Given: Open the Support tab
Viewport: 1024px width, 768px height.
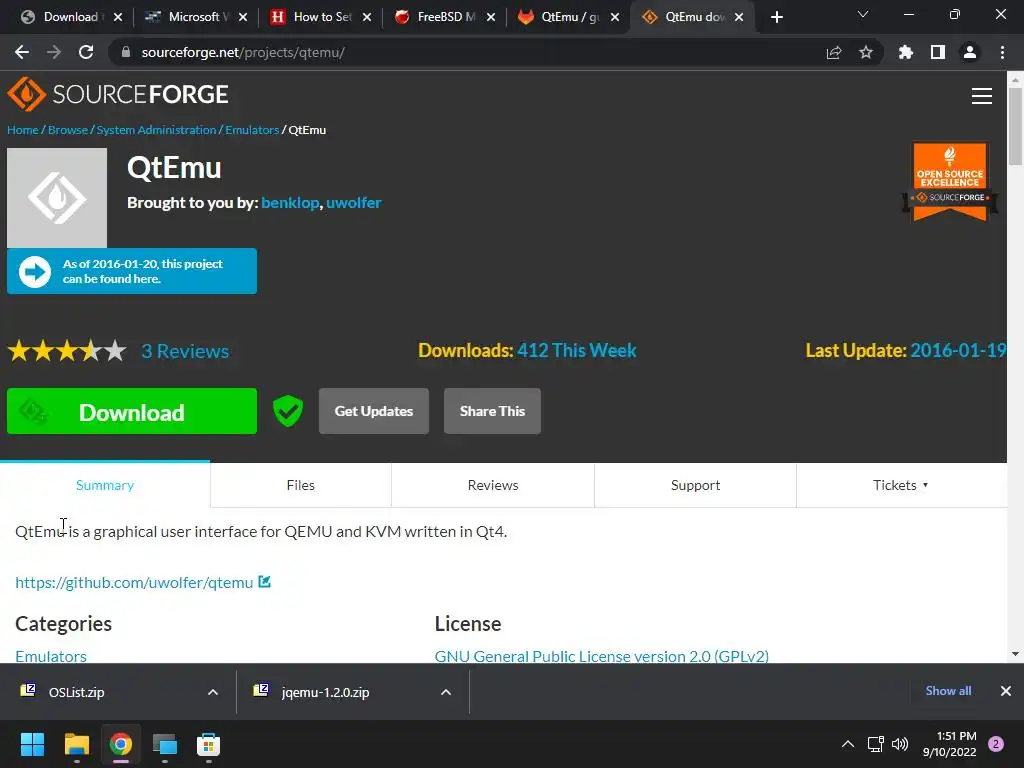Looking at the screenshot, I should pyautogui.click(x=696, y=485).
